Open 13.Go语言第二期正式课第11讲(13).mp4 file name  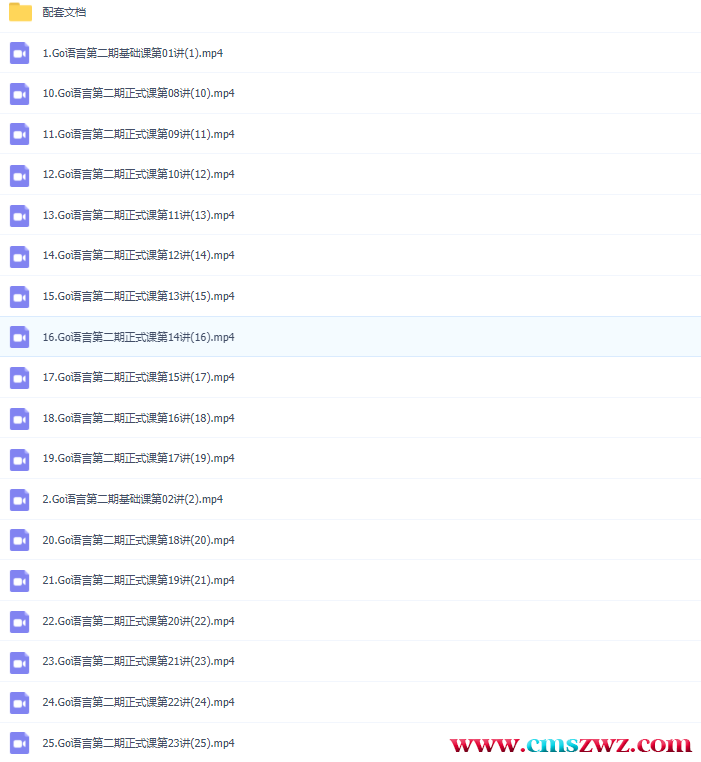click(138, 215)
